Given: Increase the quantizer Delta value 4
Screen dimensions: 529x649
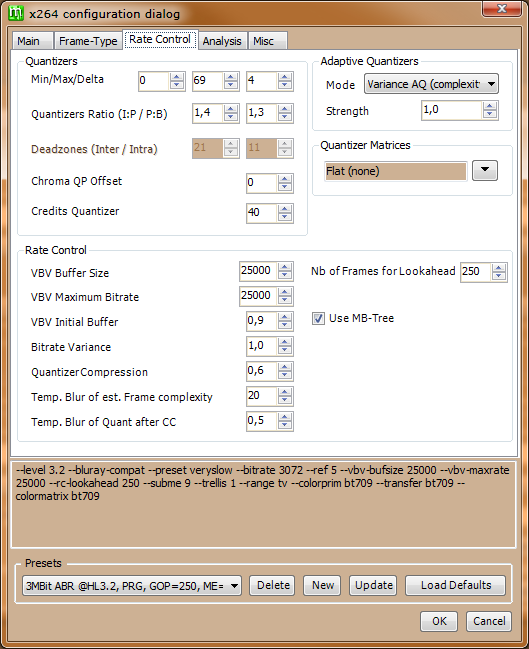Looking at the screenshot, I should click(x=285, y=77).
